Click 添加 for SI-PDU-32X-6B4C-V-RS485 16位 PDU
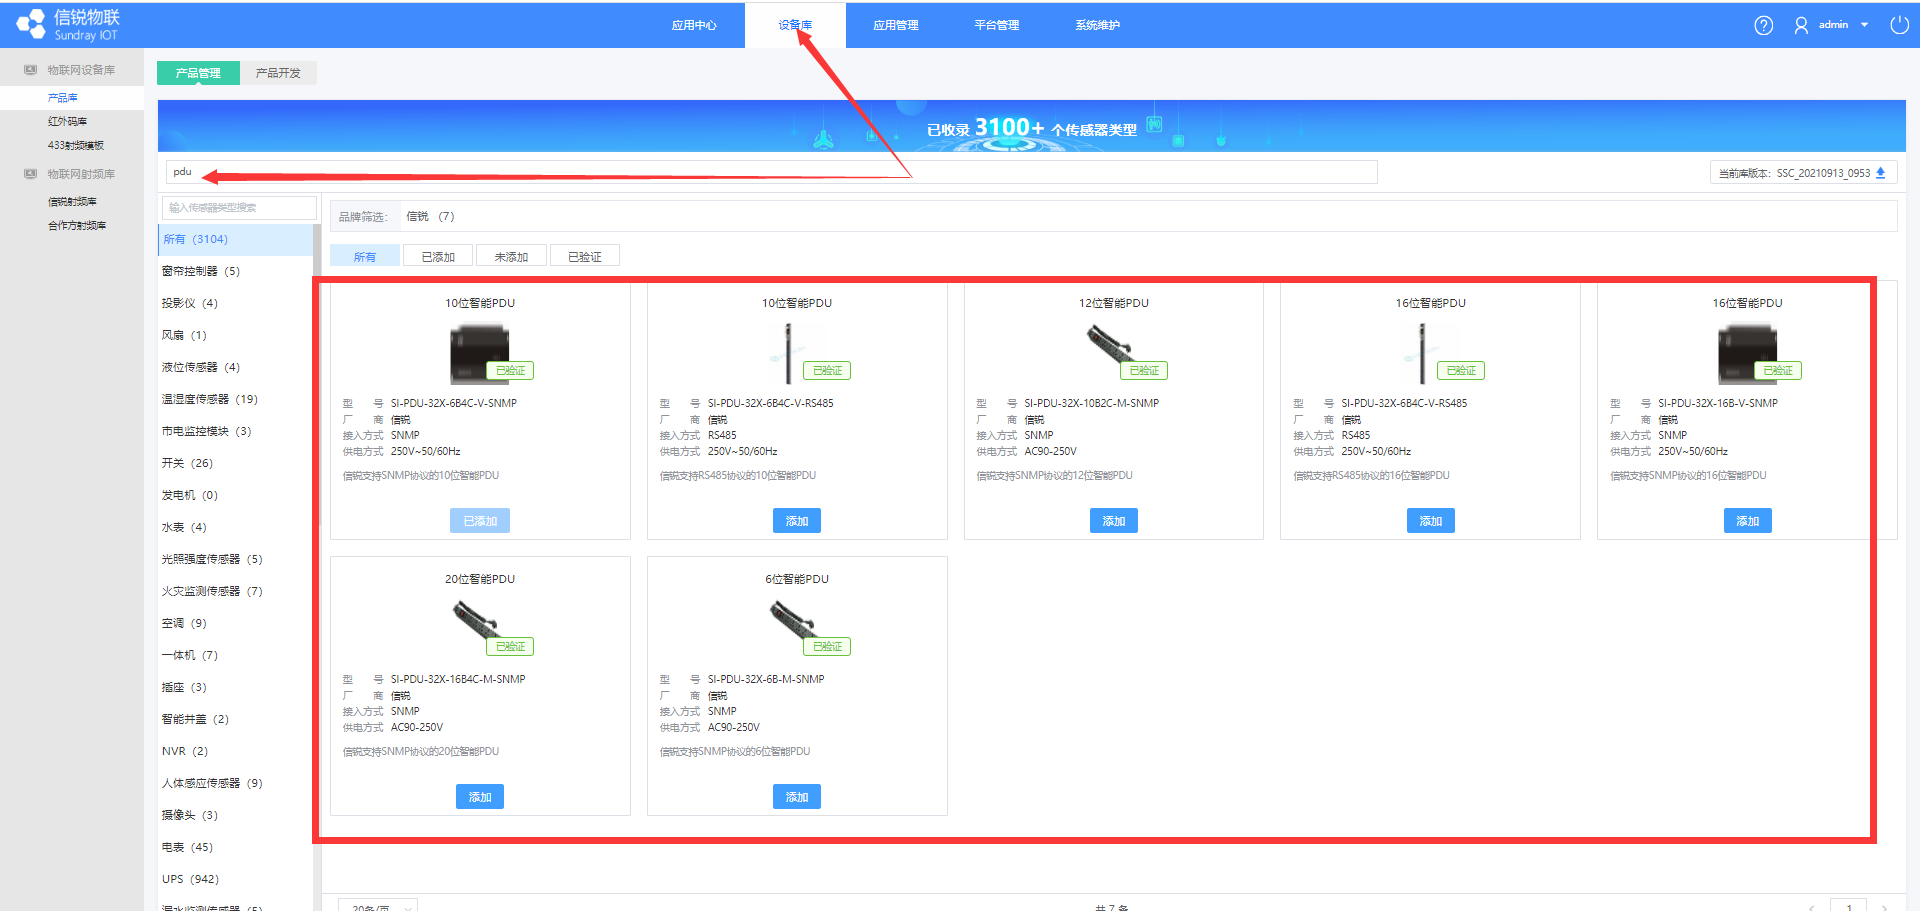 point(1431,521)
